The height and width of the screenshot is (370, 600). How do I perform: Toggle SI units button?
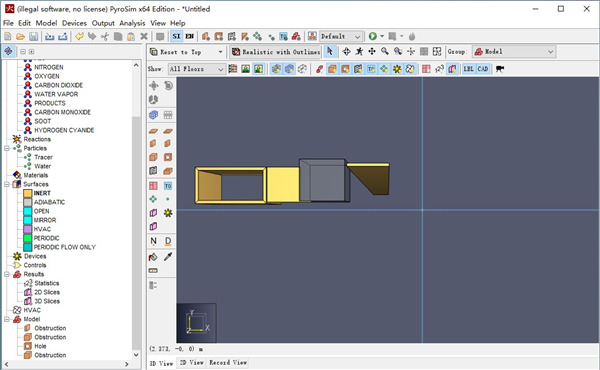coord(176,36)
